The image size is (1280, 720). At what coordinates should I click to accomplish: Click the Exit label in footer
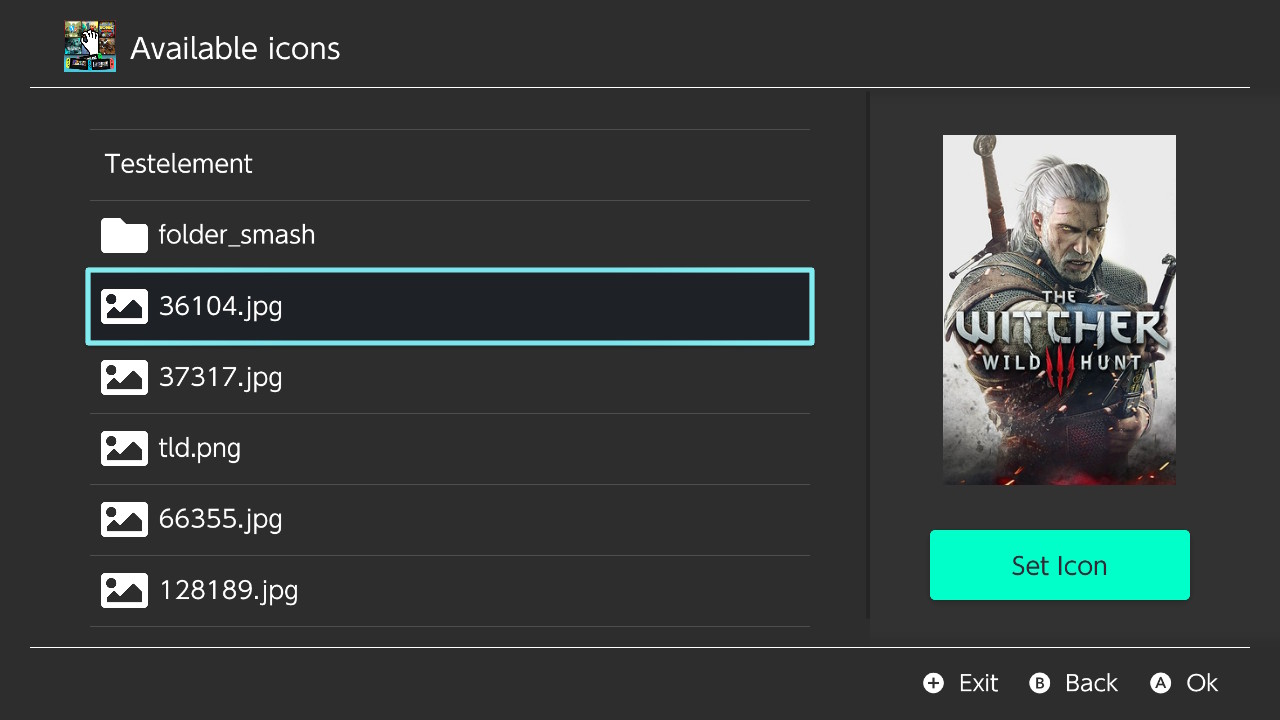978,683
